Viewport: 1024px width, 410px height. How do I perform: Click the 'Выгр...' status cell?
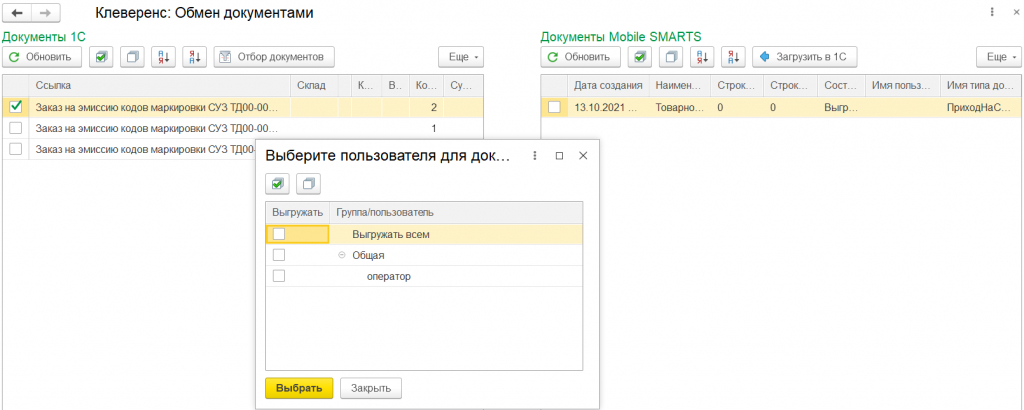tap(841, 107)
